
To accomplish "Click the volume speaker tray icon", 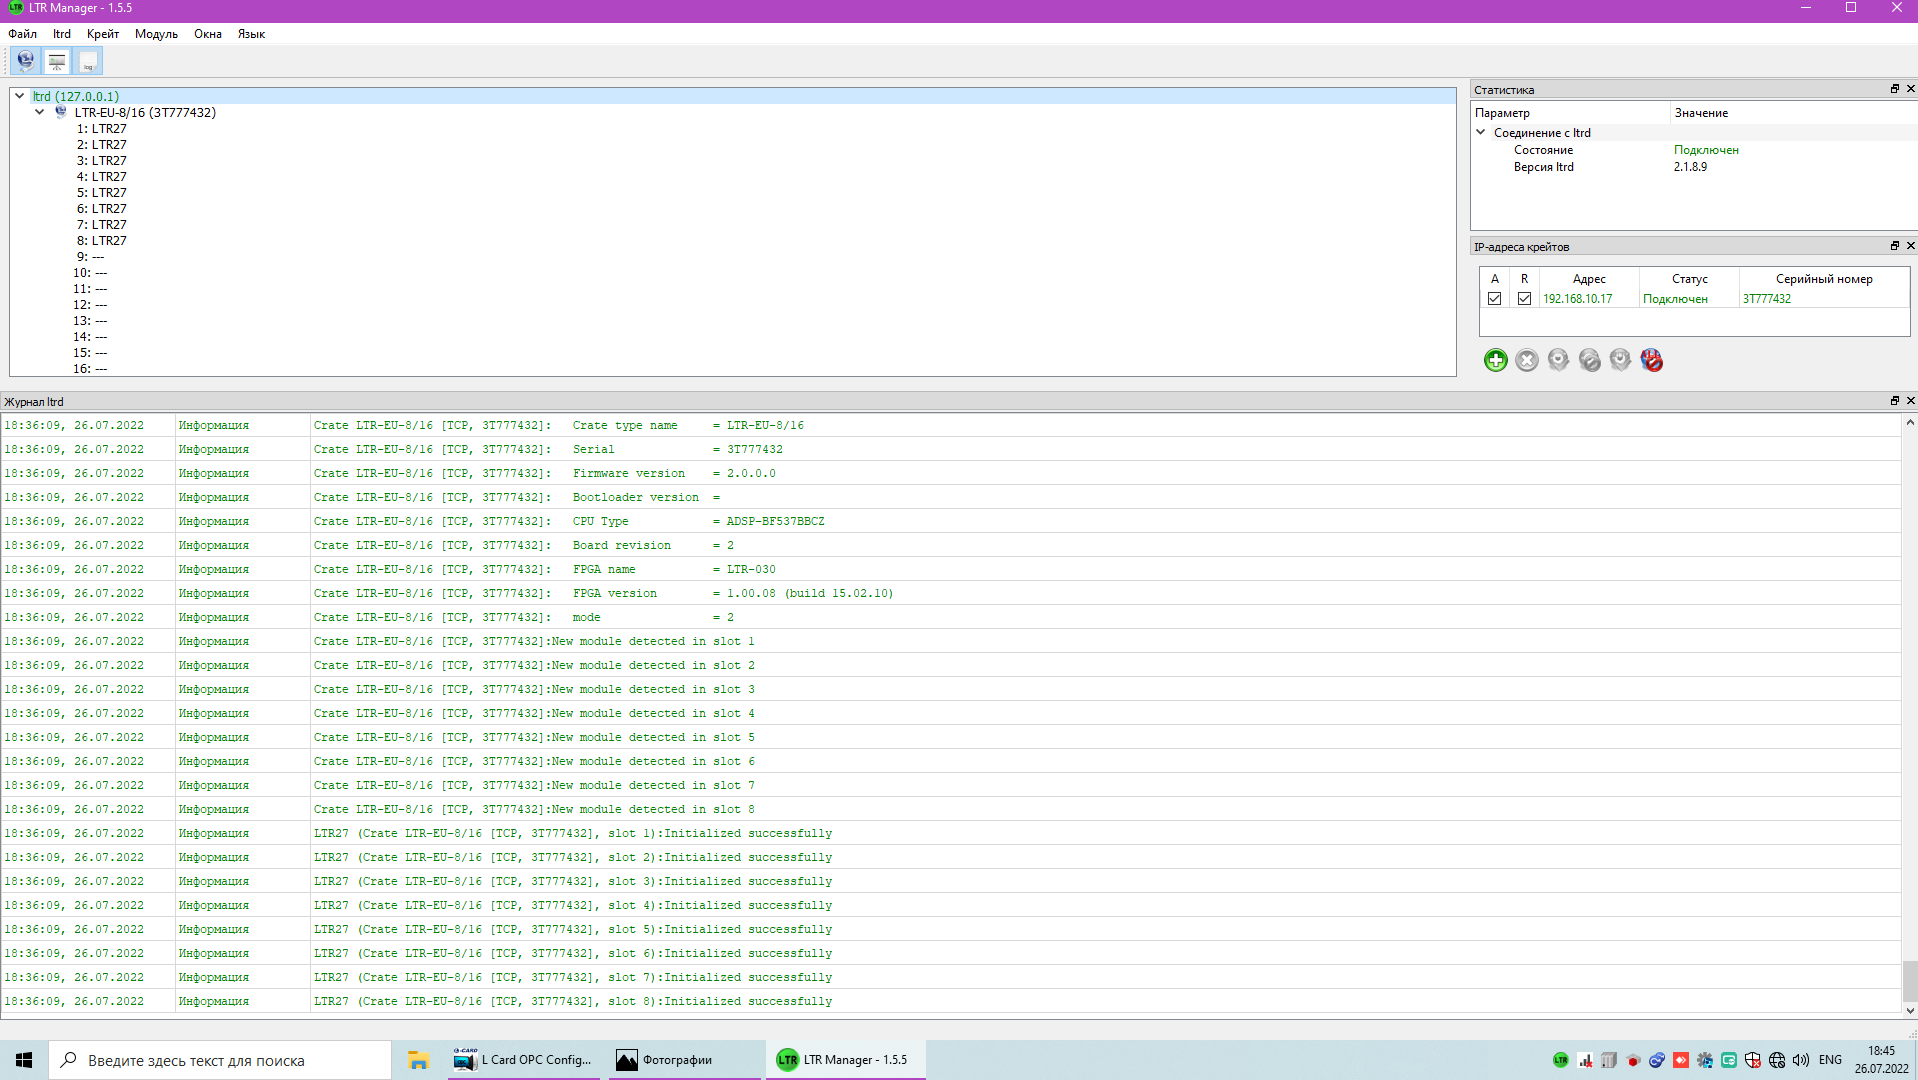I will [1801, 1060].
